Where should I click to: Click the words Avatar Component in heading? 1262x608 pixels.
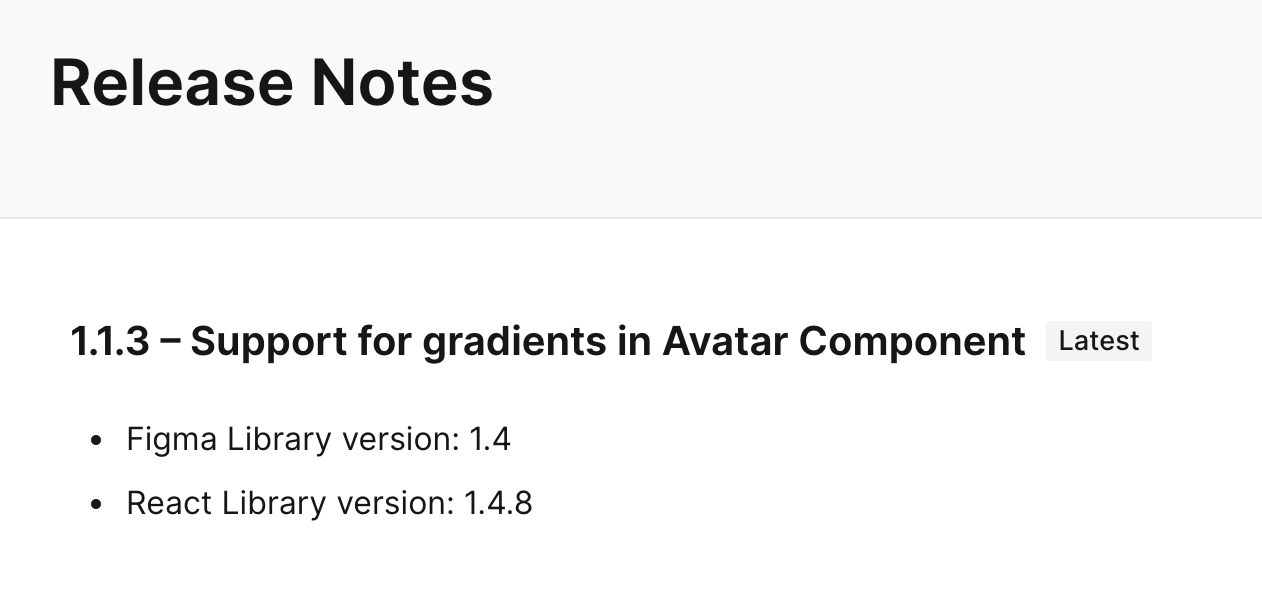(x=844, y=342)
